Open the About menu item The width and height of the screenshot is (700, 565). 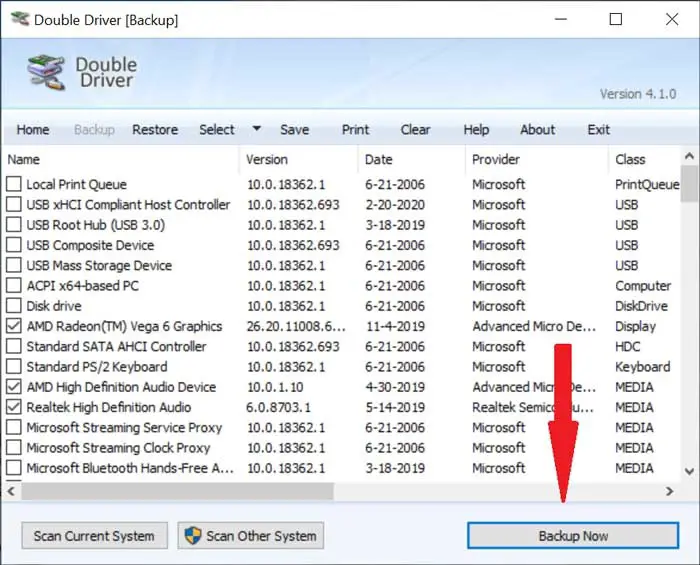click(538, 129)
